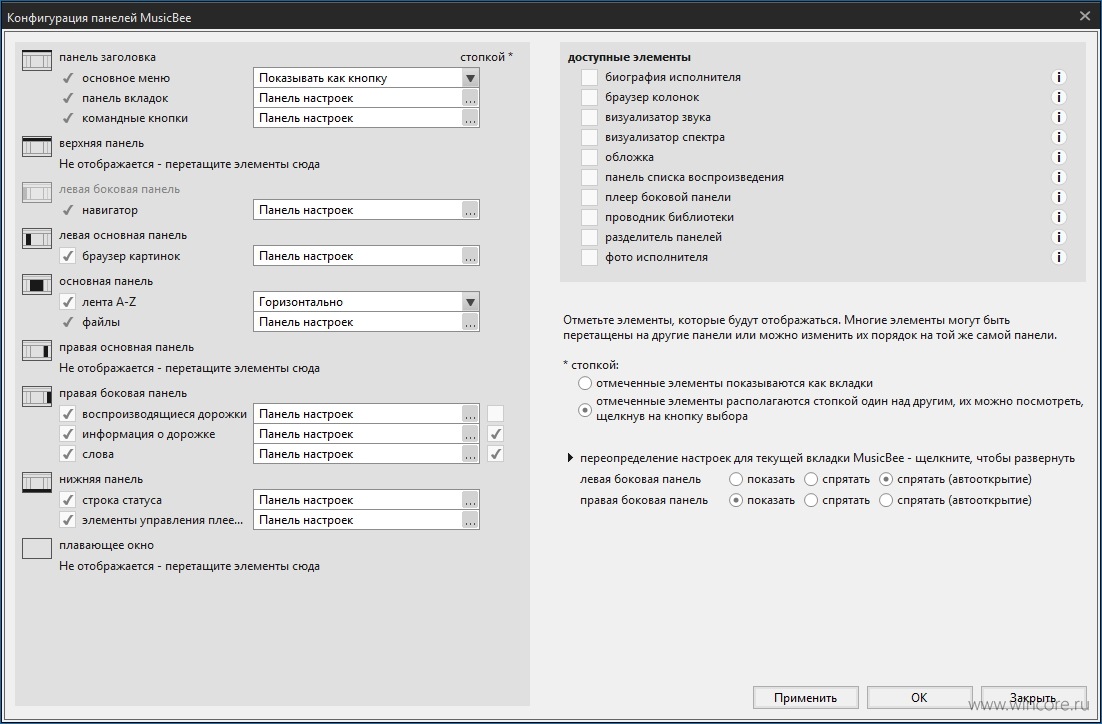
Task: Open settings ellipsis for браузер картинок
Action: (x=470, y=257)
